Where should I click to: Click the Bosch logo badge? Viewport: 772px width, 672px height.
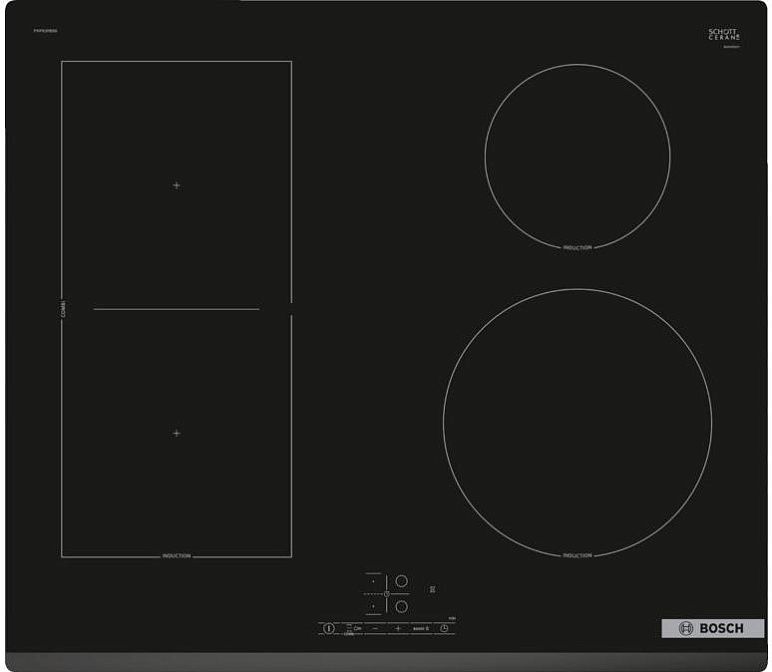(x=712, y=628)
